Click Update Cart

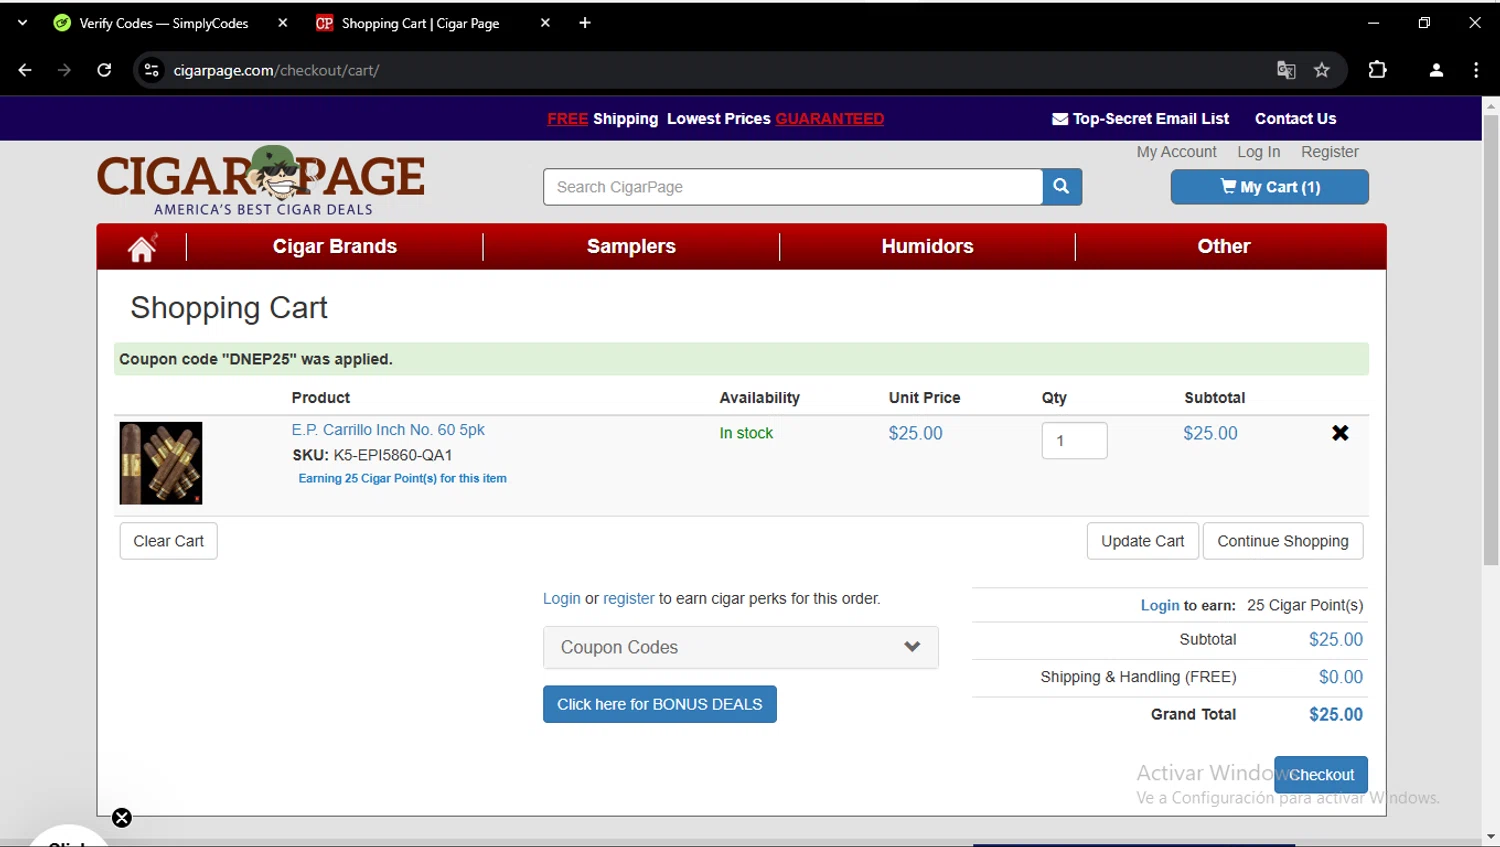click(1142, 541)
